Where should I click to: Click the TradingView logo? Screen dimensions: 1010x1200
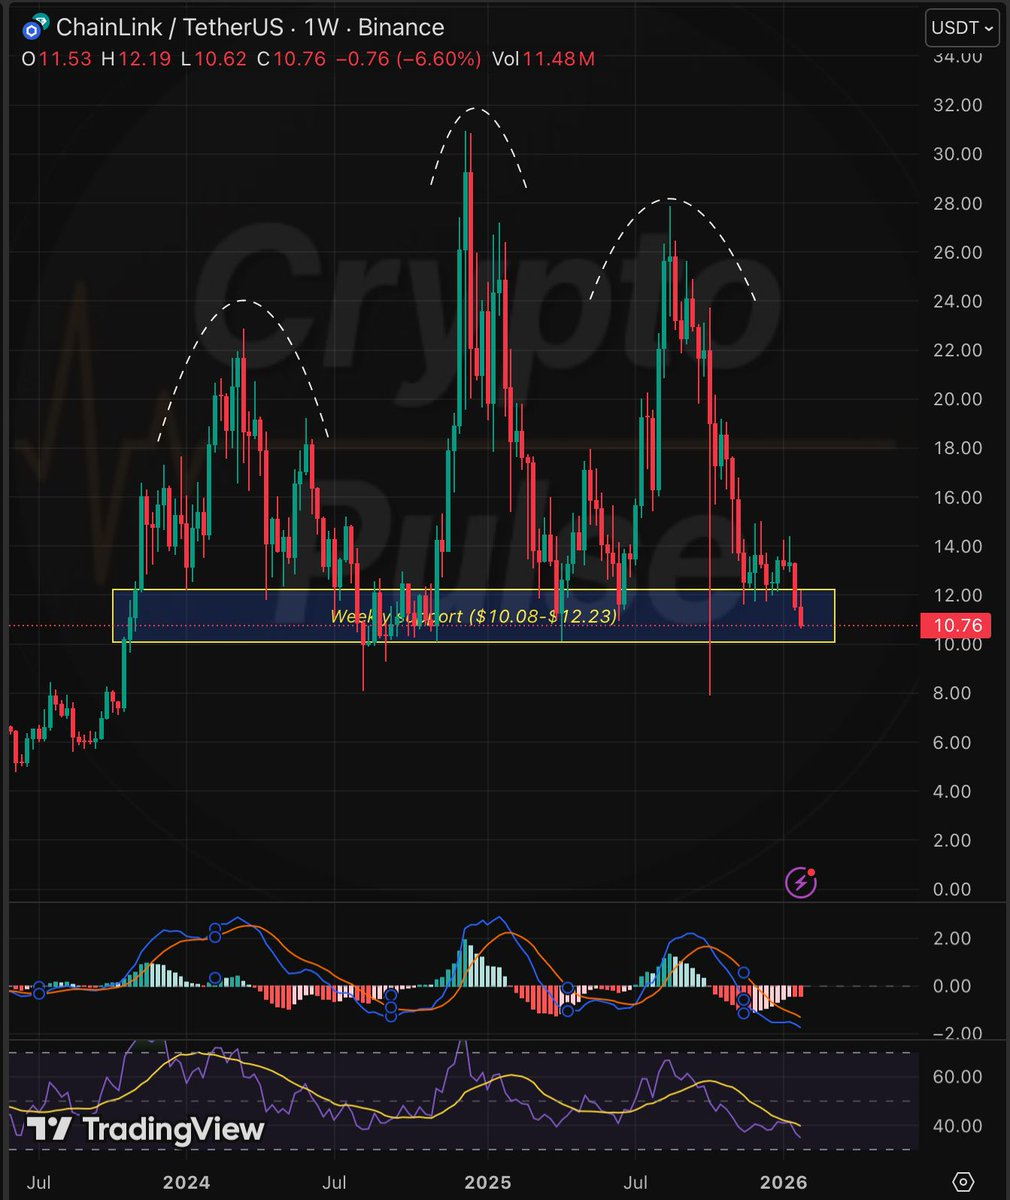[x=146, y=1129]
